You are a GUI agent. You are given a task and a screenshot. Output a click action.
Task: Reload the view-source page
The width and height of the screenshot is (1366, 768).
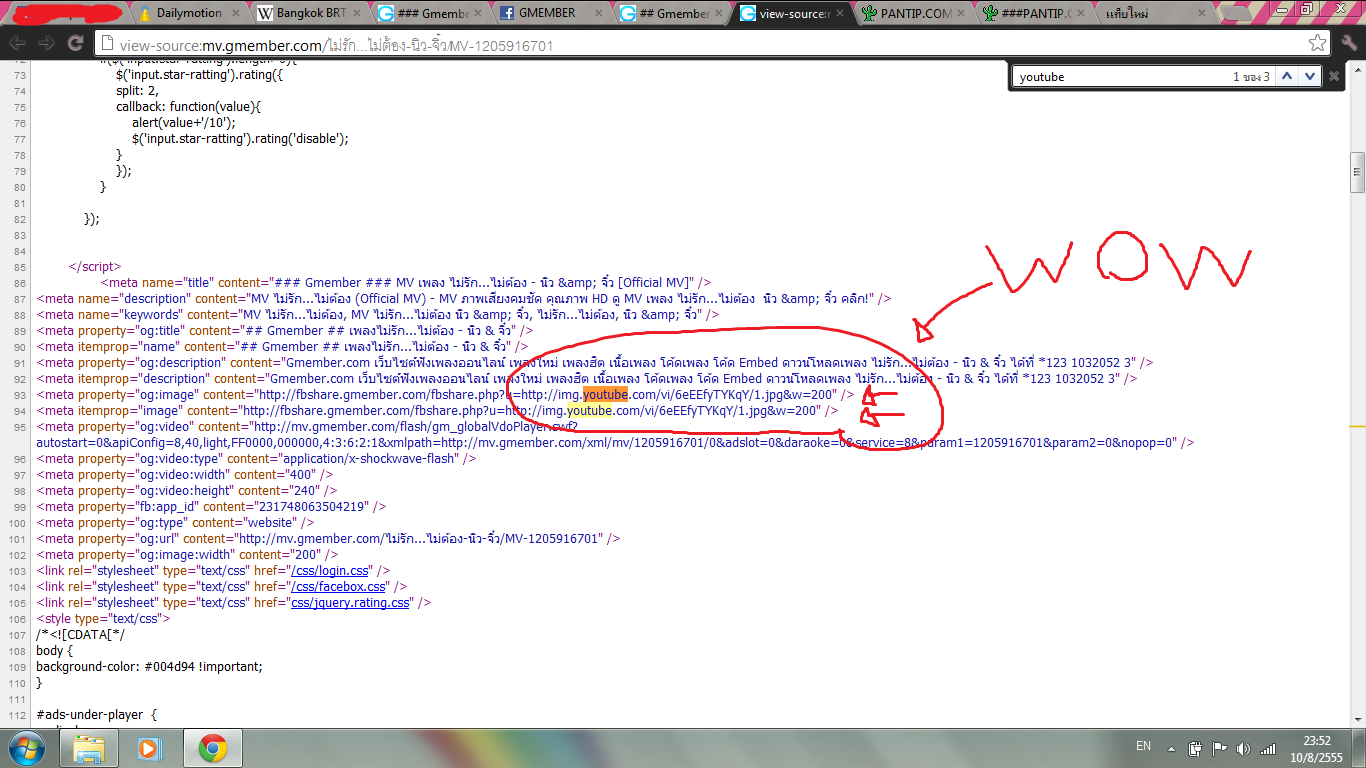pyautogui.click(x=75, y=44)
